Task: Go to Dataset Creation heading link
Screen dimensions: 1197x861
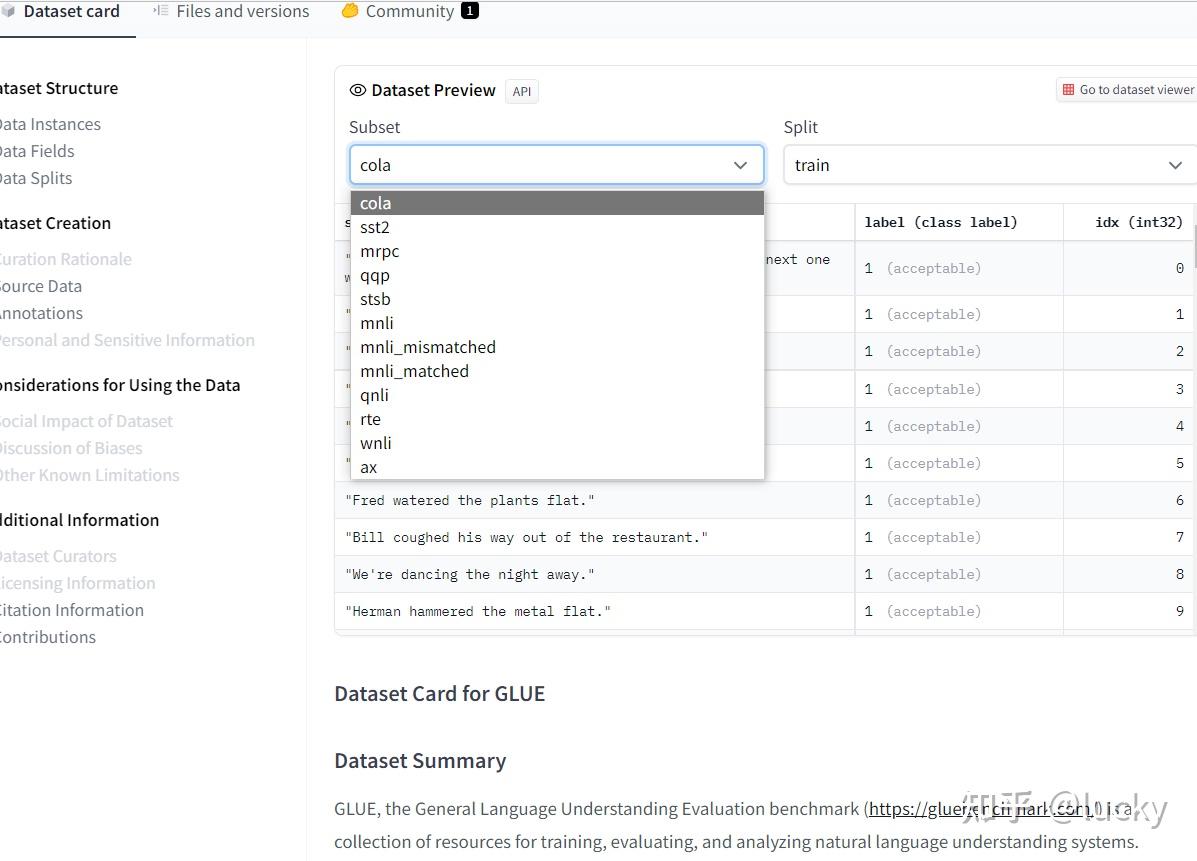Action: [x=55, y=224]
